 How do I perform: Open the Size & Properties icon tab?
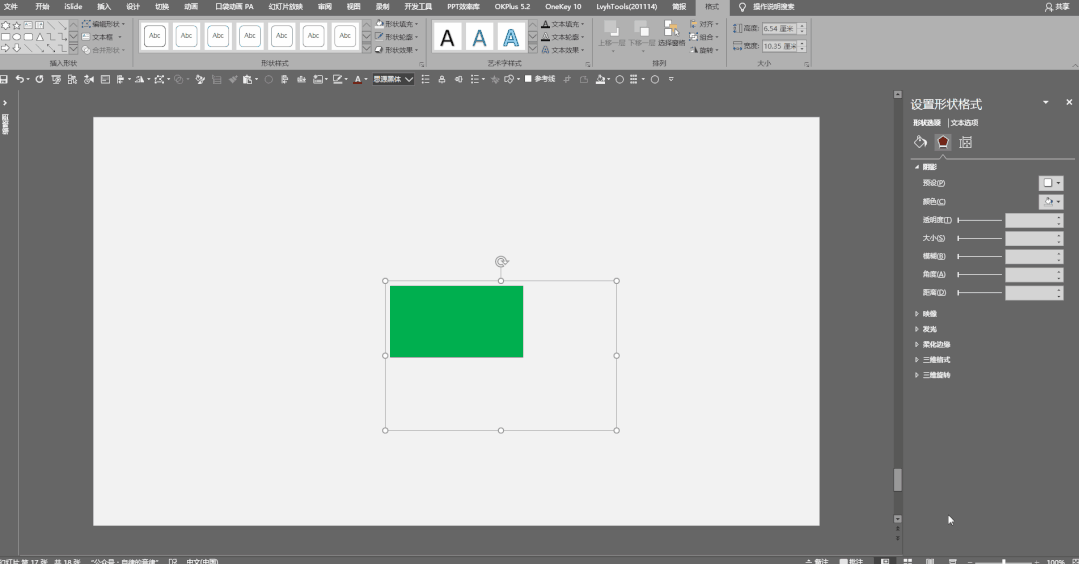pyautogui.click(x=966, y=142)
